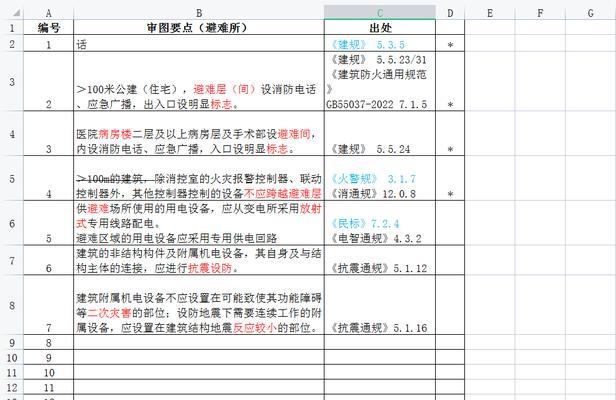Click the 审图要点（避难所） header cell
Viewport: 616px width, 400px height.
point(199,28)
